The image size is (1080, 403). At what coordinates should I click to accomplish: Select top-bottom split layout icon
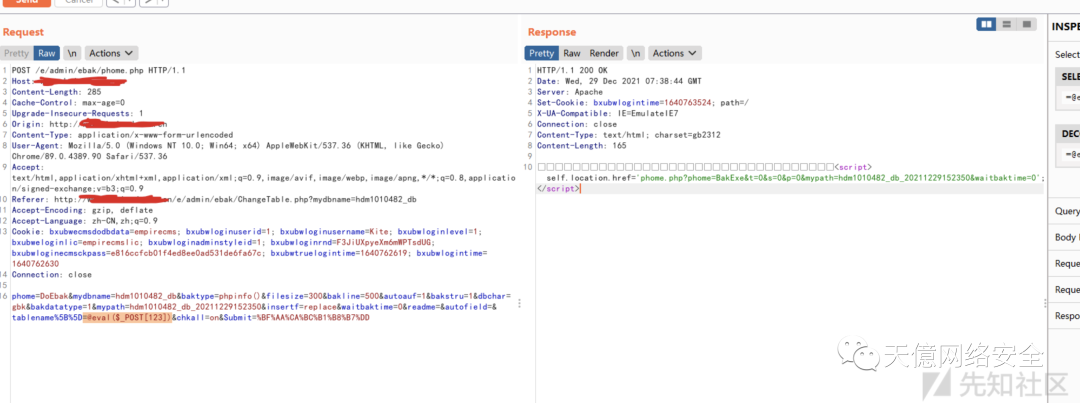point(1006,24)
